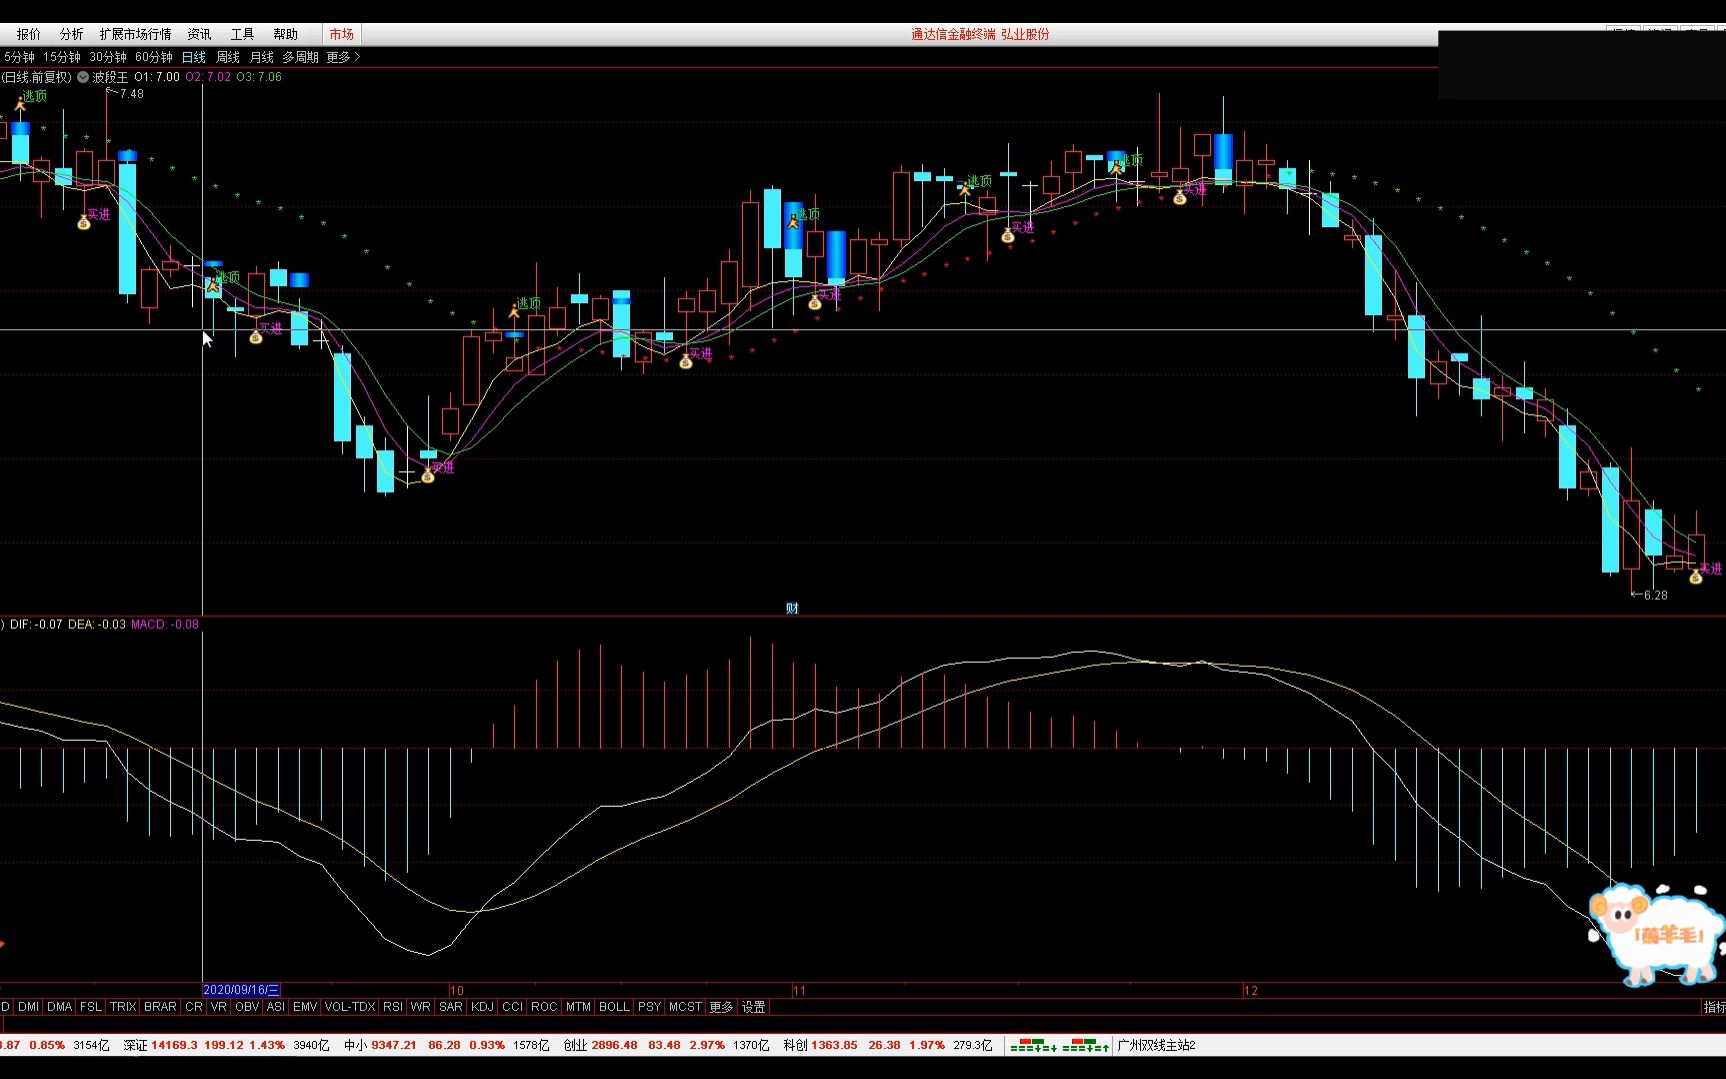This screenshot has width=1726, height=1079.
Task: Switch chart to 30分钟 period
Action: 108,58
